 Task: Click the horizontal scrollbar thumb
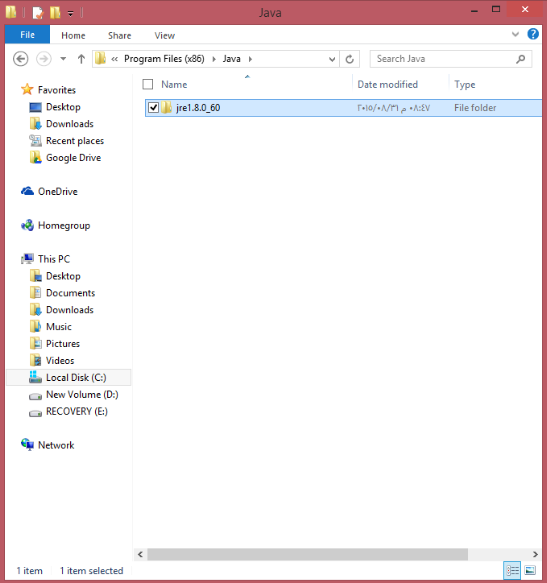pyautogui.click(x=307, y=554)
